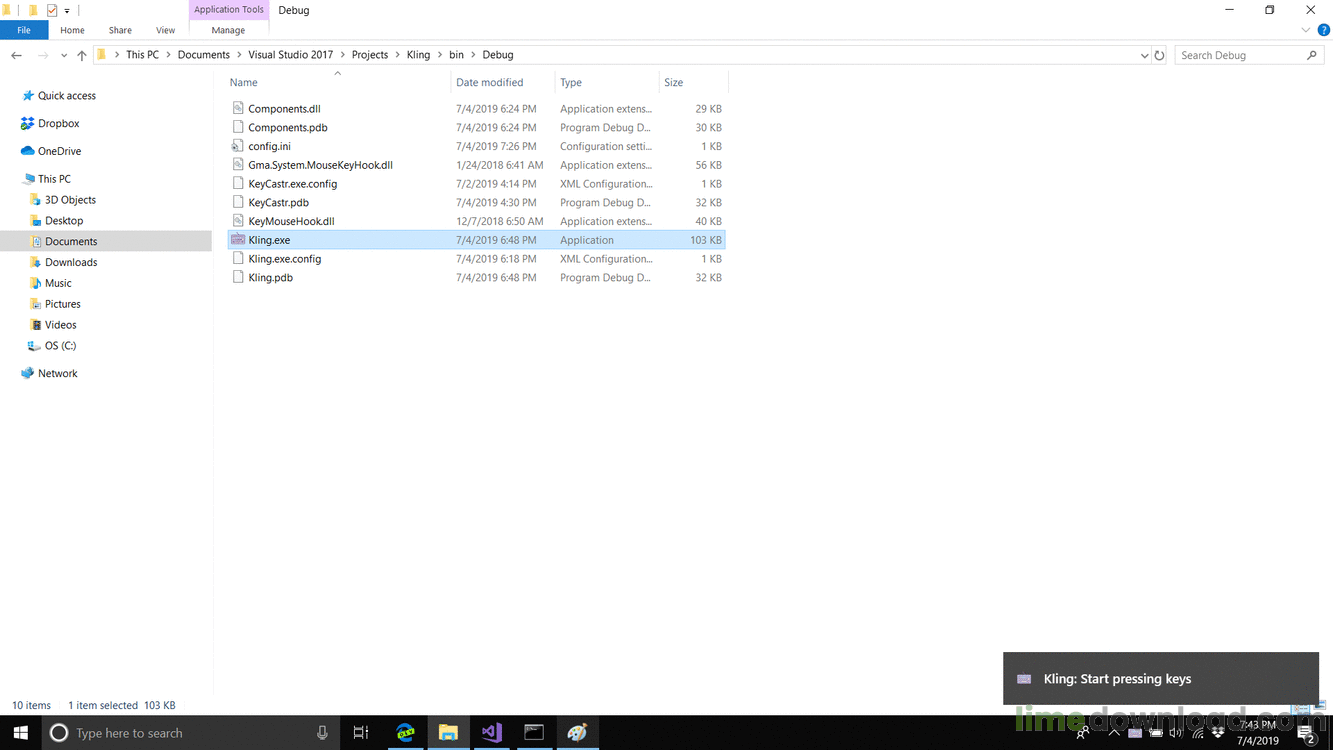Open the Customize Quick Access Toolbar dropdown
Image resolution: width=1333 pixels, height=750 pixels.
[x=67, y=11]
